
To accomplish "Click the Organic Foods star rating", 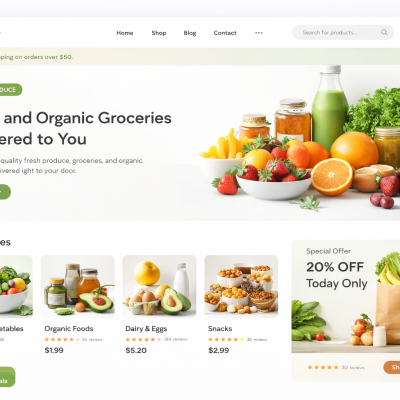I will (62, 339).
